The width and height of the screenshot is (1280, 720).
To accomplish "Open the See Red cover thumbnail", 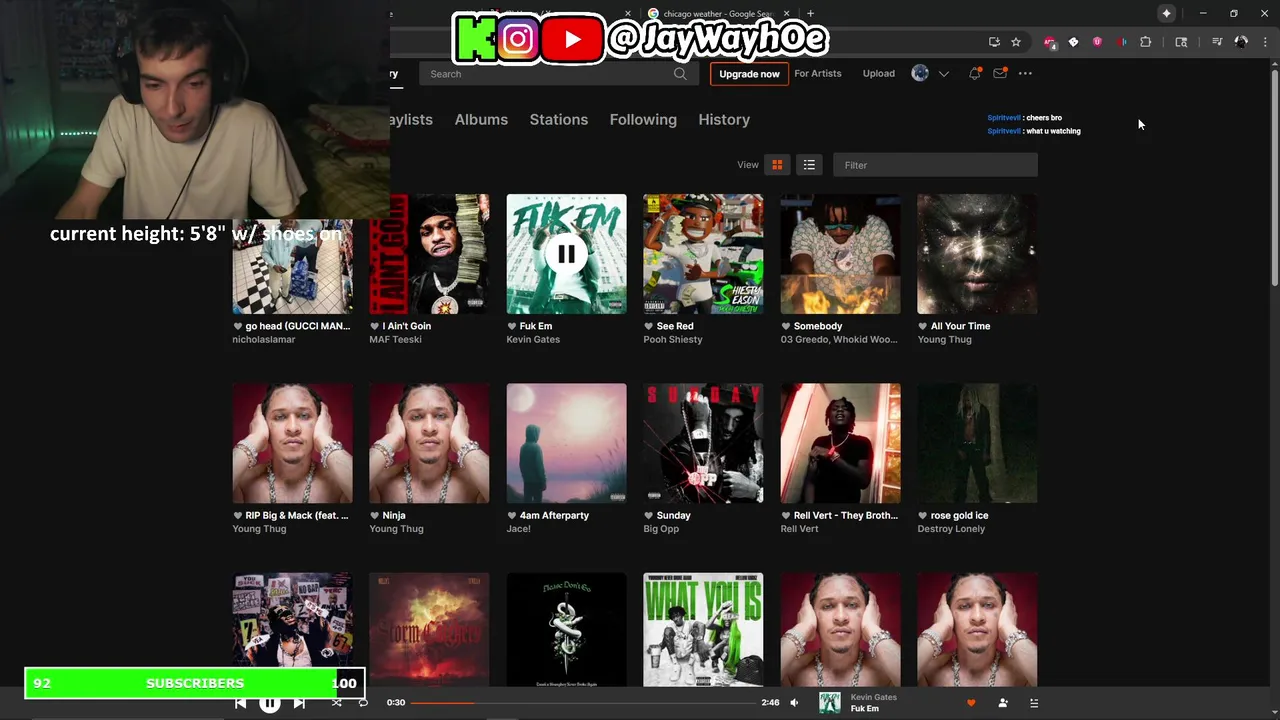I will pyautogui.click(x=703, y=254).
